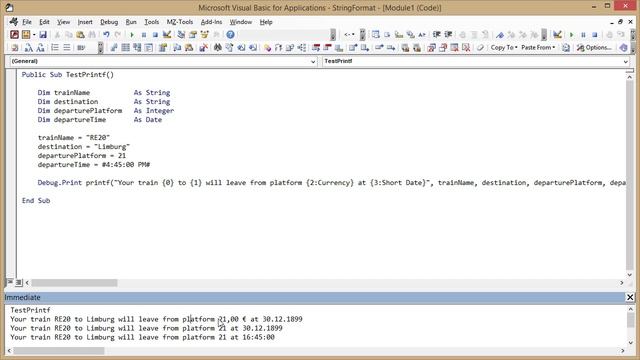Run Sub with Standard toolbar green arrow
This screenshot has height=360, width=640.
[132, 35]
